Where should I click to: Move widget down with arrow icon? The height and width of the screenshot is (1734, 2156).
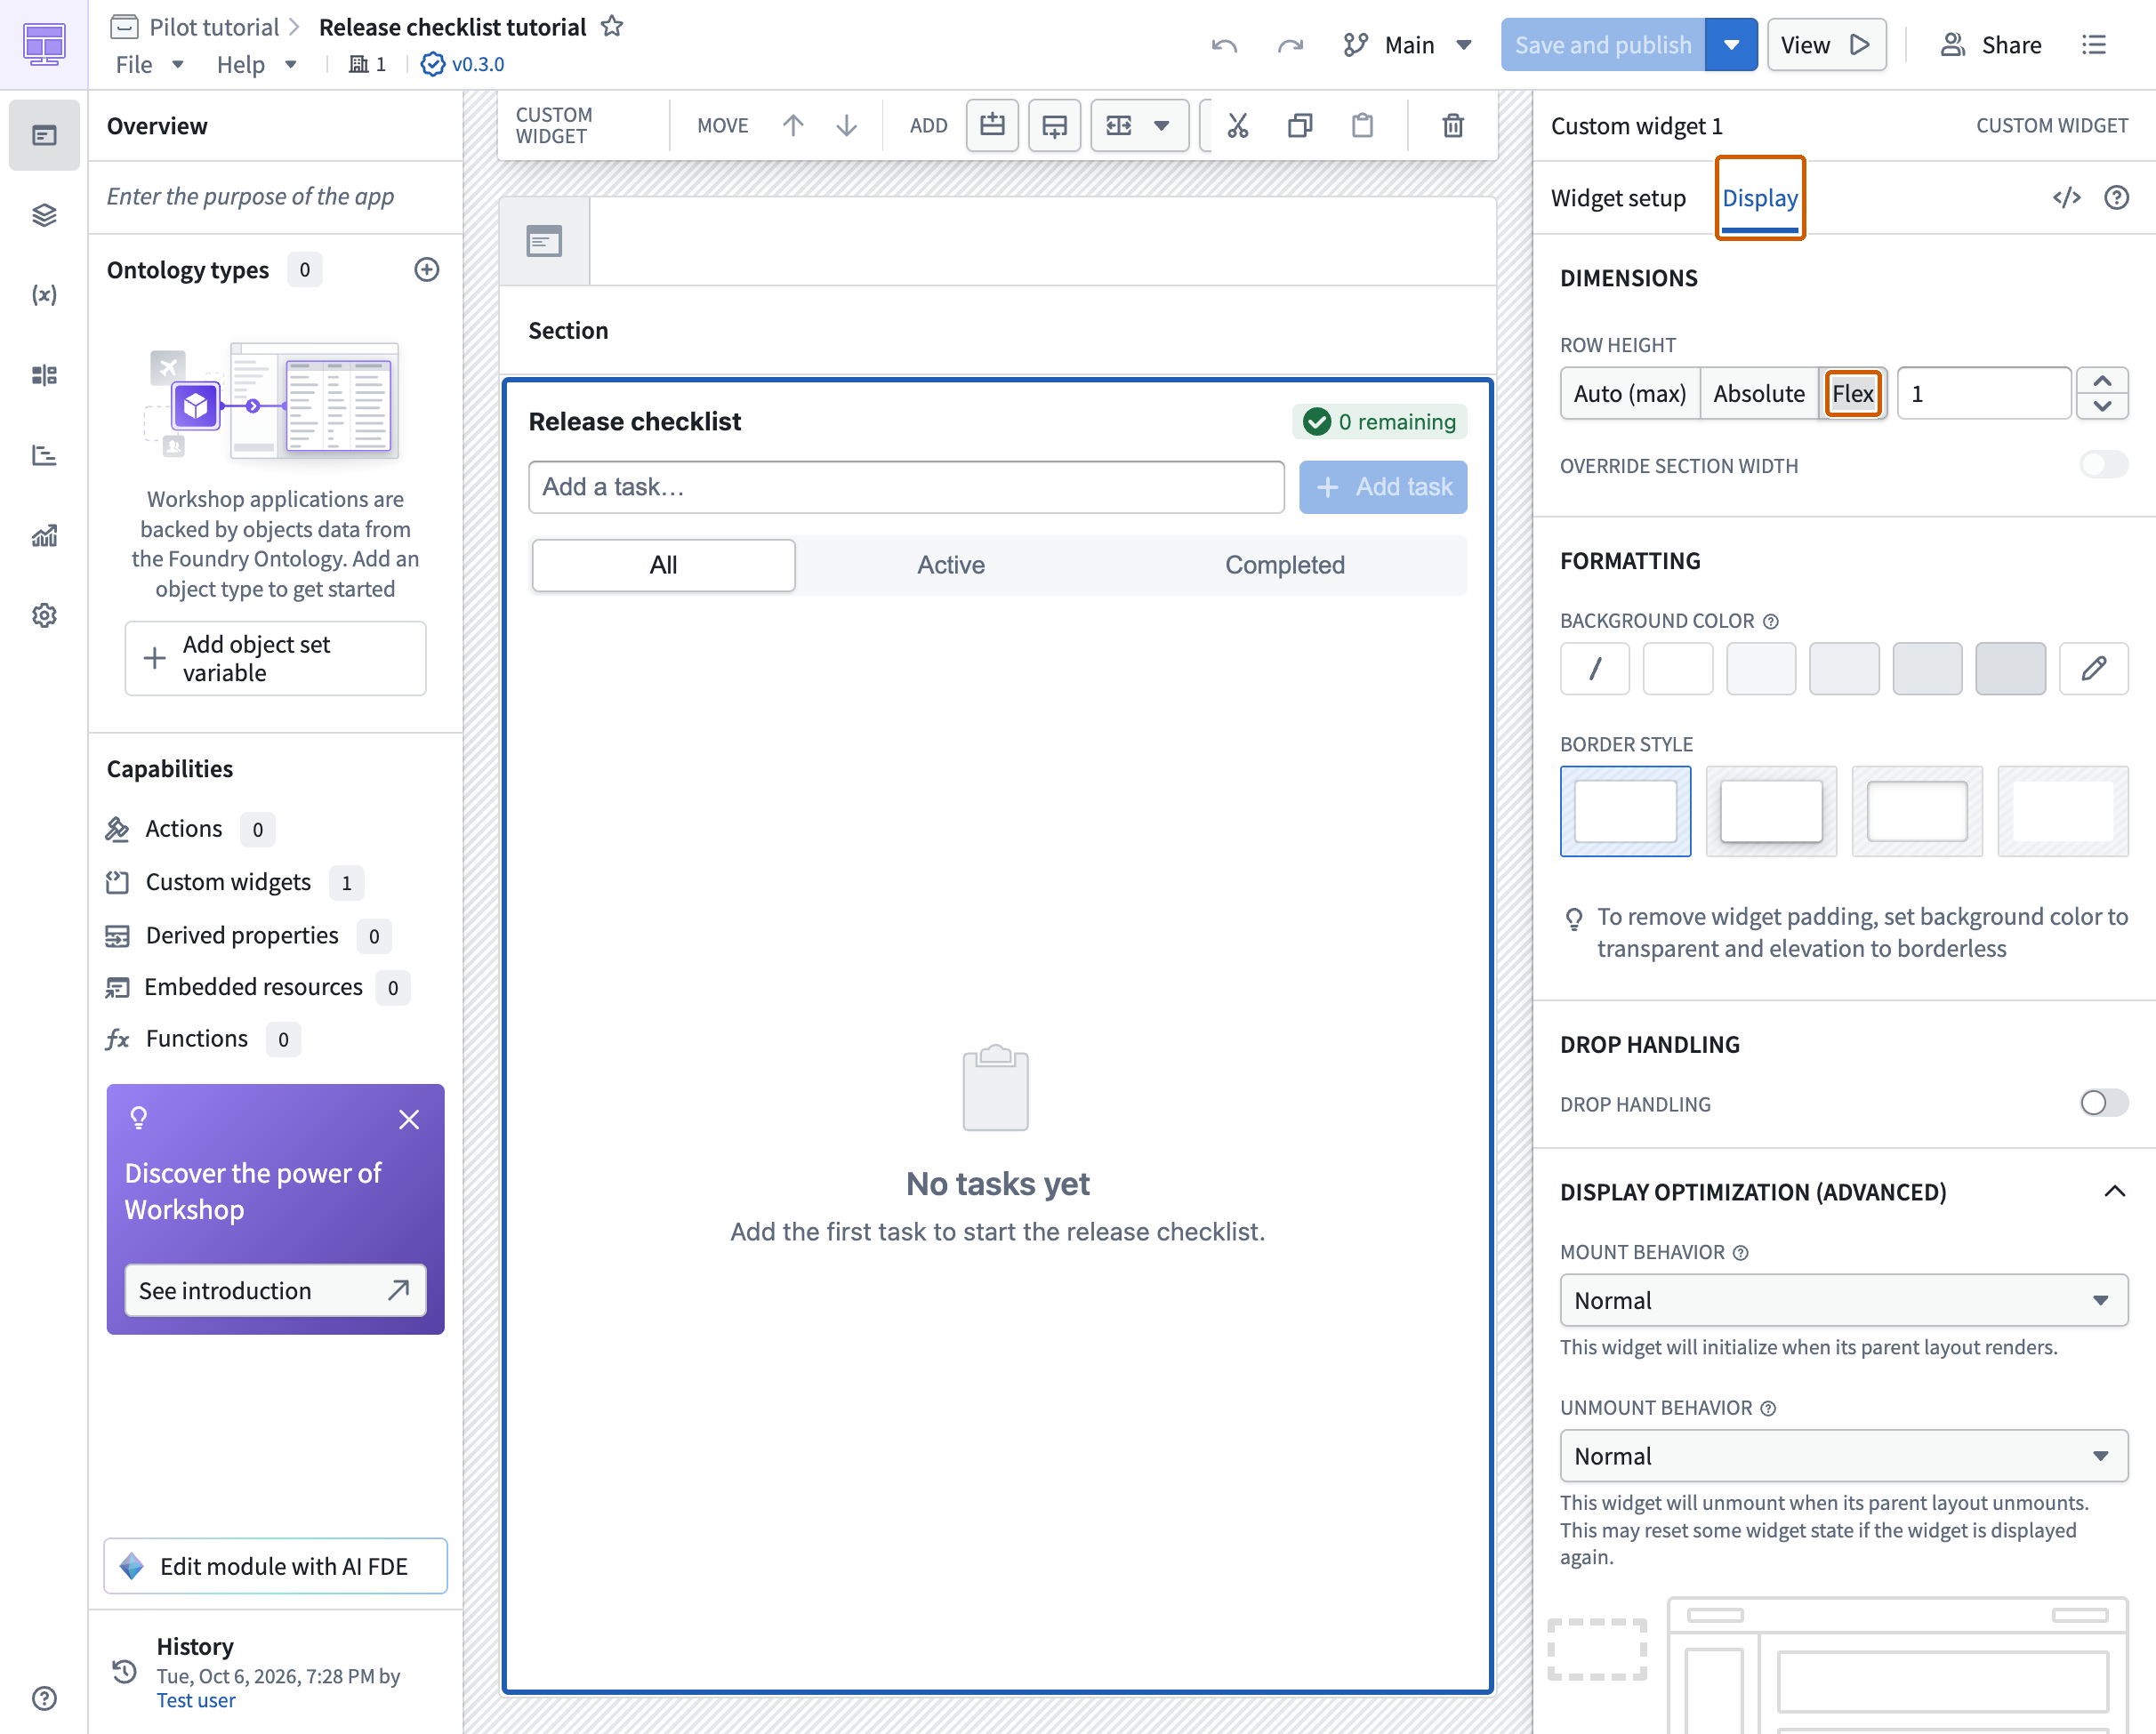(846, 125)
